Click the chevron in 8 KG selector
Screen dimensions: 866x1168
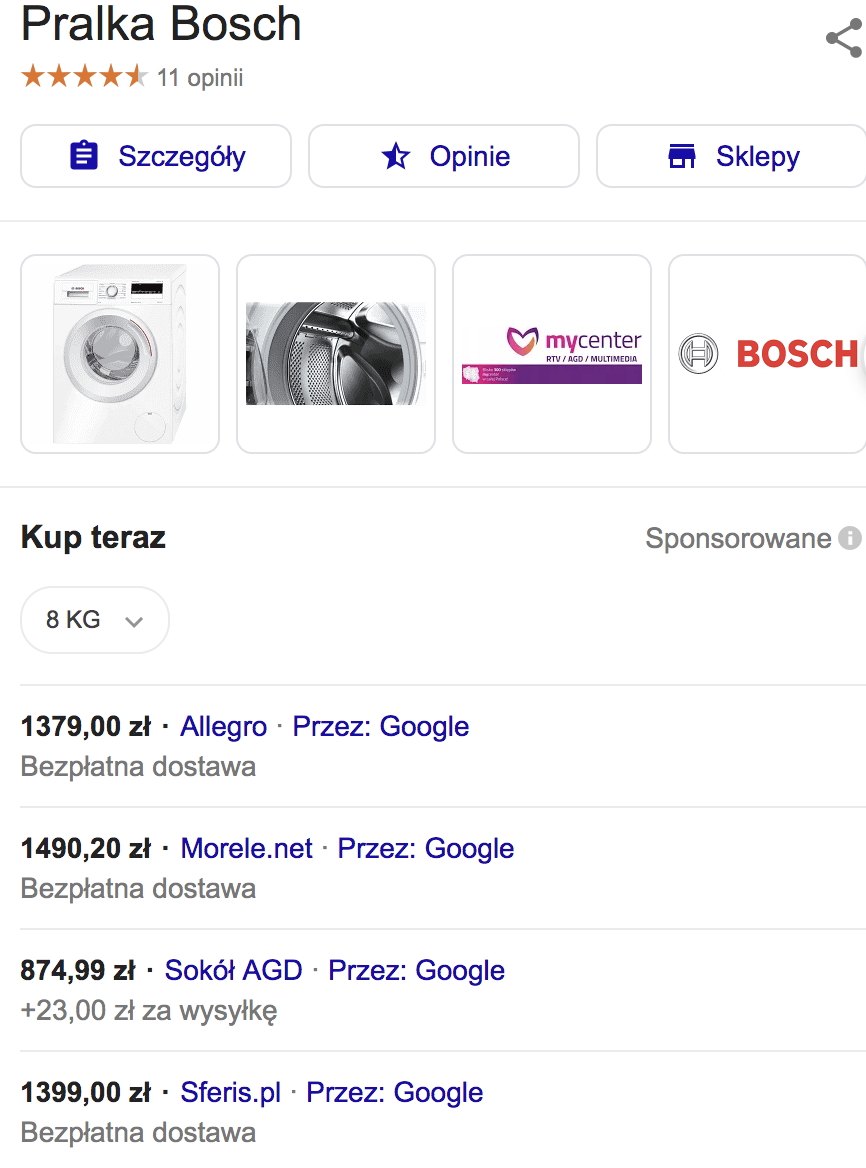tap(134, 621)
